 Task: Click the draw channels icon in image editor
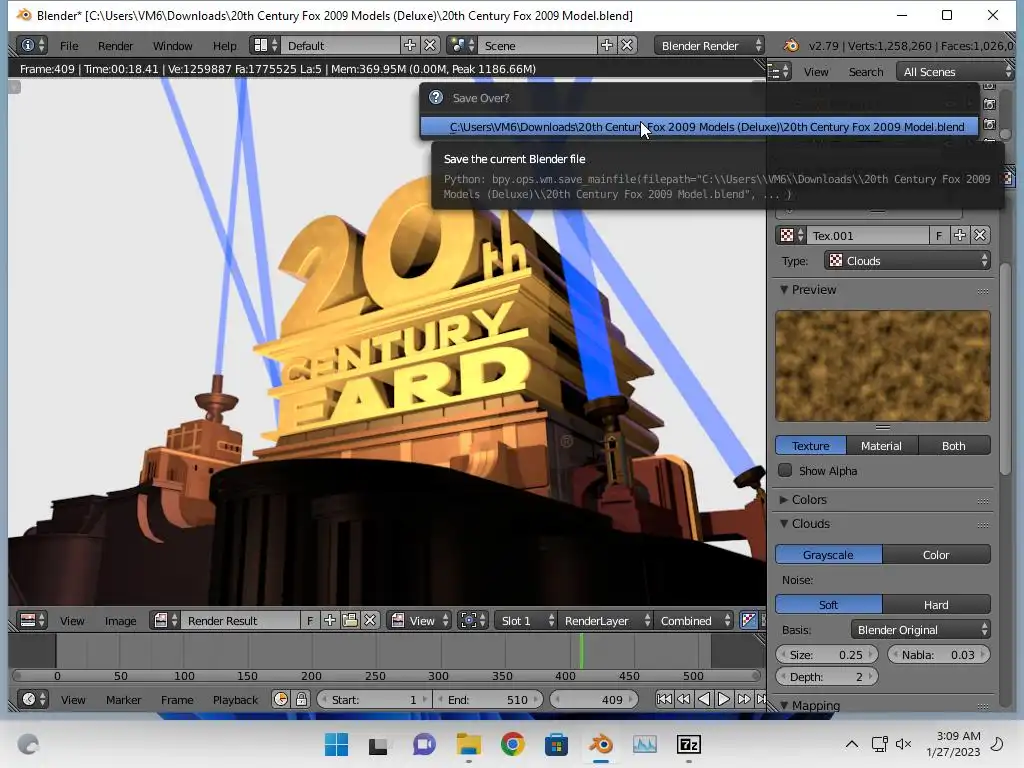click(x=748, y=620)
